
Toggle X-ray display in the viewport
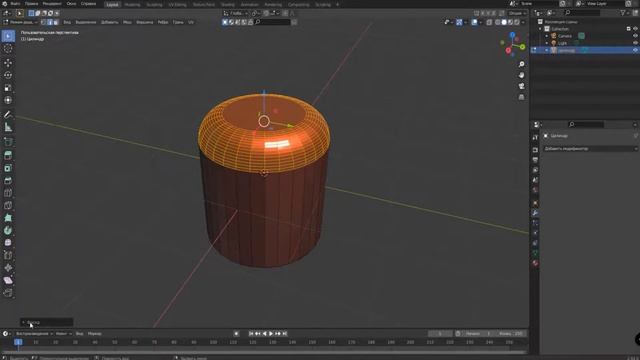(x=489, y=22)
